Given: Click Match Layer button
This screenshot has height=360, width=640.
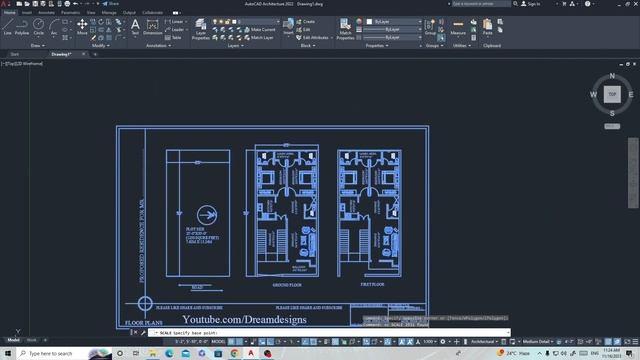Looking at the screenshot, I should pos(258,38).
